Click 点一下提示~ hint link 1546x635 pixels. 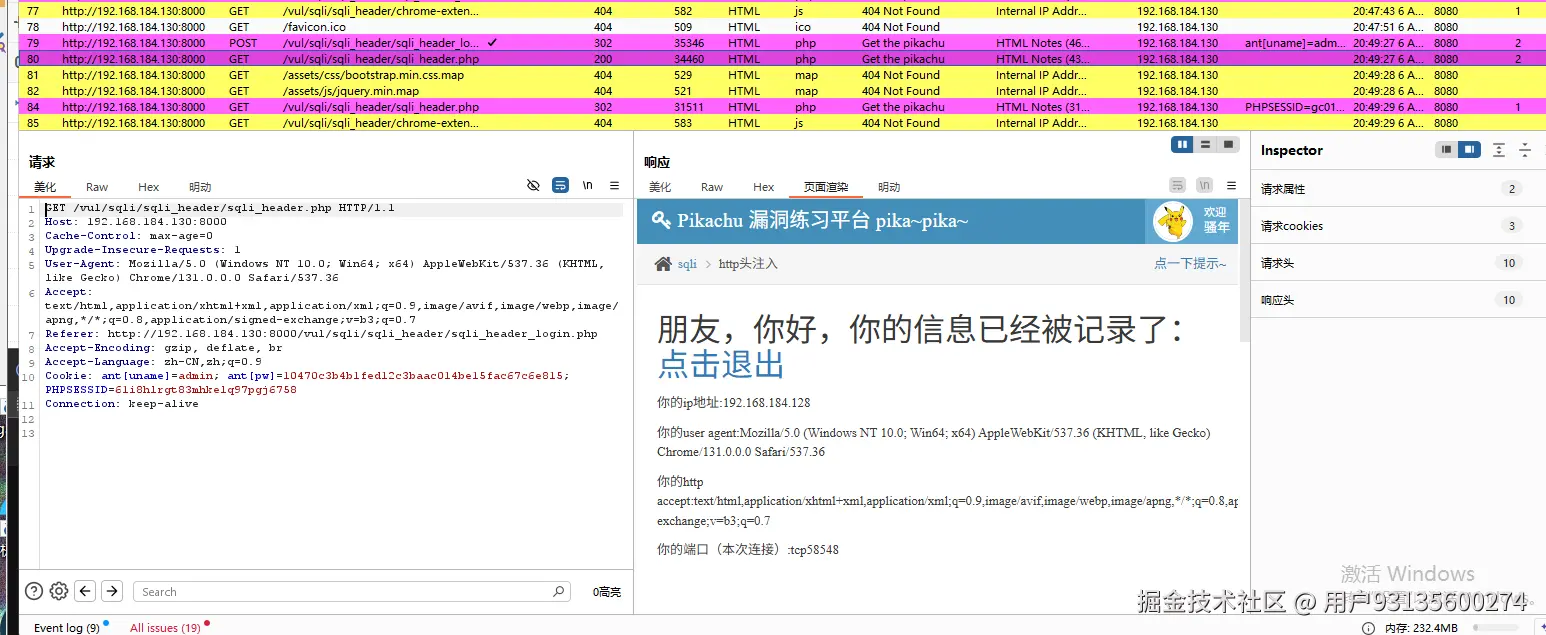(x=1190, y=263)
